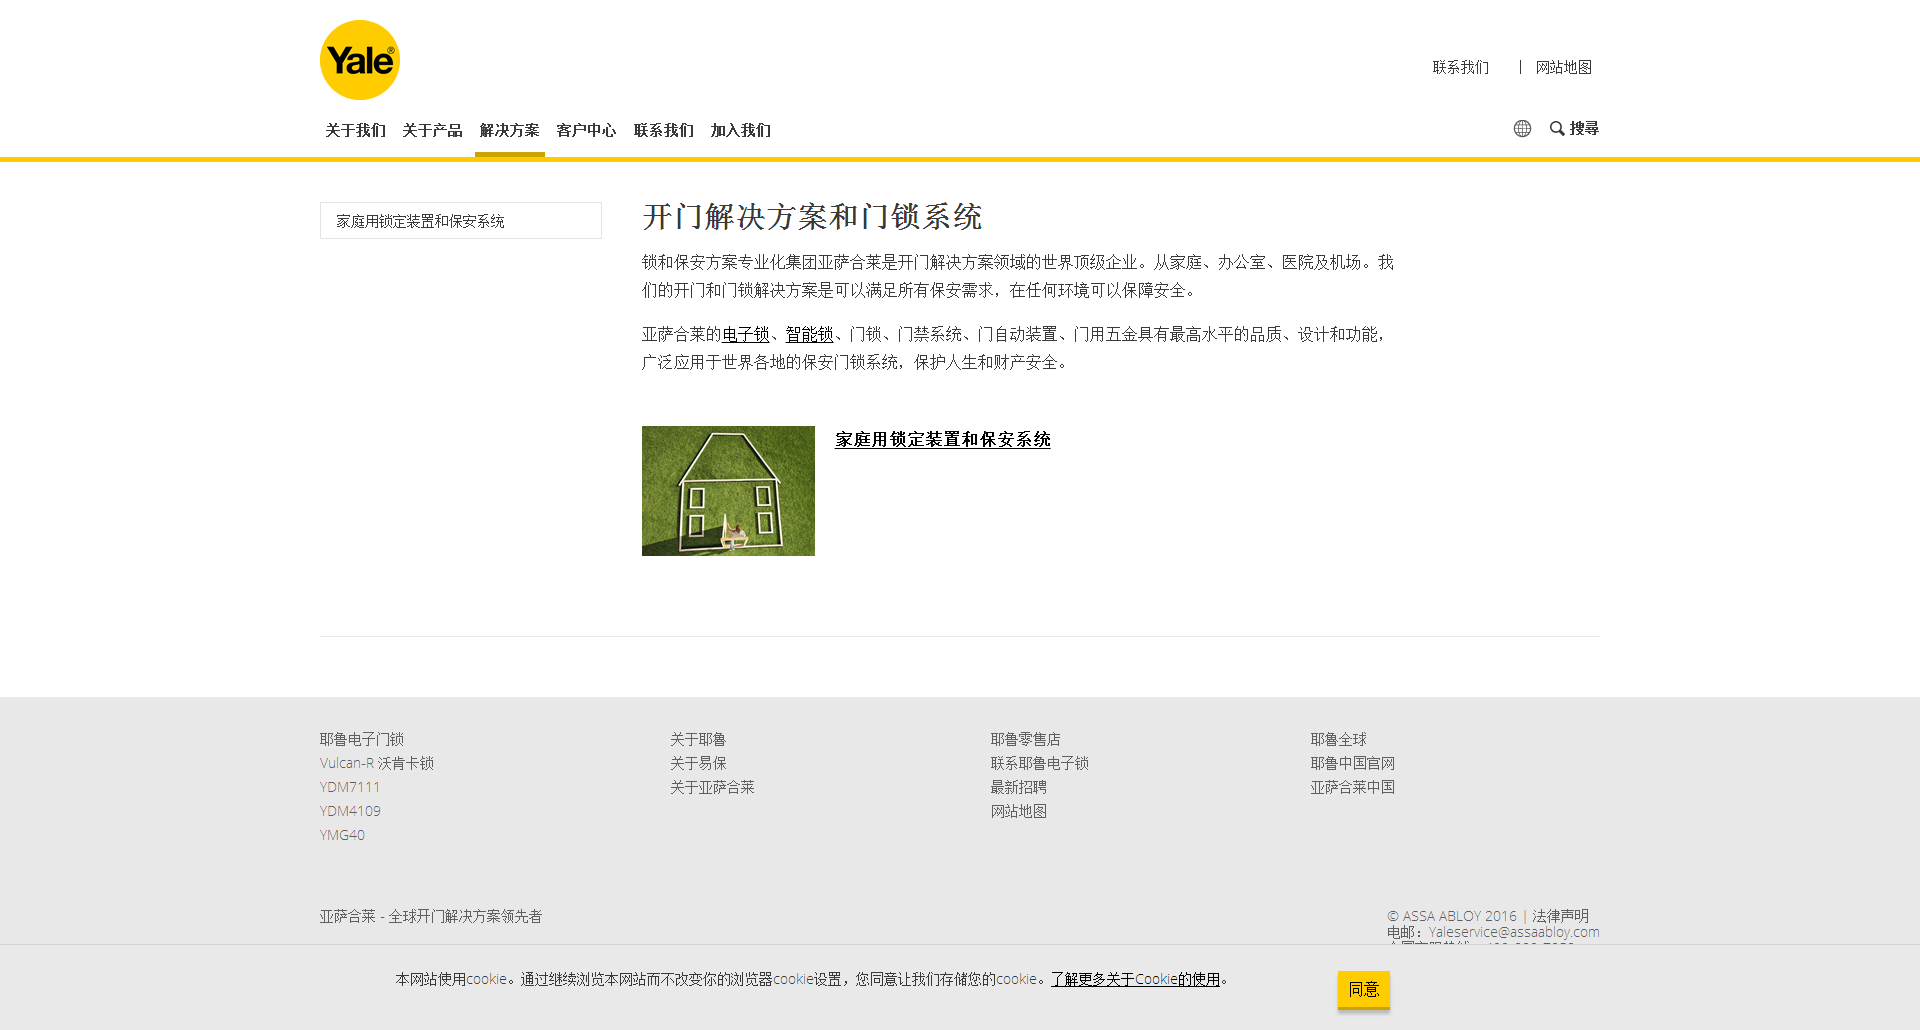Click the house-on-grass thumbnail image
Screen dimensions: 1920x1030
click(x=728, y=491)
